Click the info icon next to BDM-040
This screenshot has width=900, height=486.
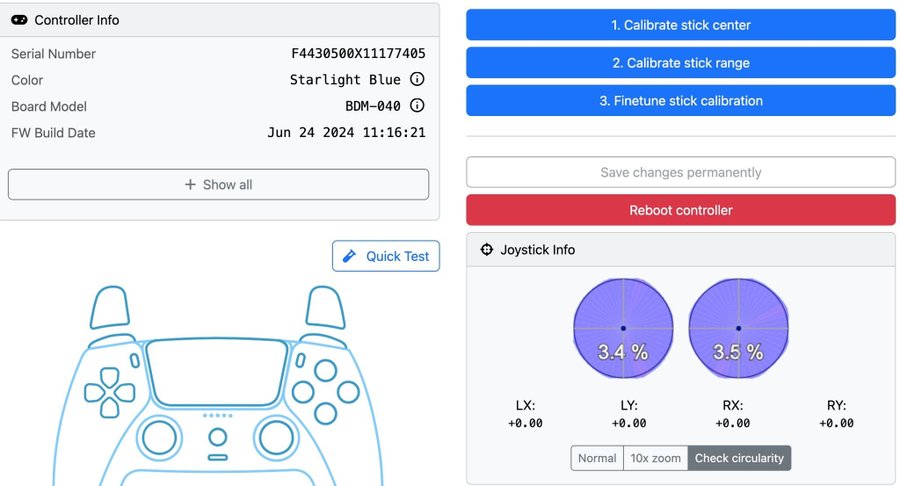(x=418, y=106)
